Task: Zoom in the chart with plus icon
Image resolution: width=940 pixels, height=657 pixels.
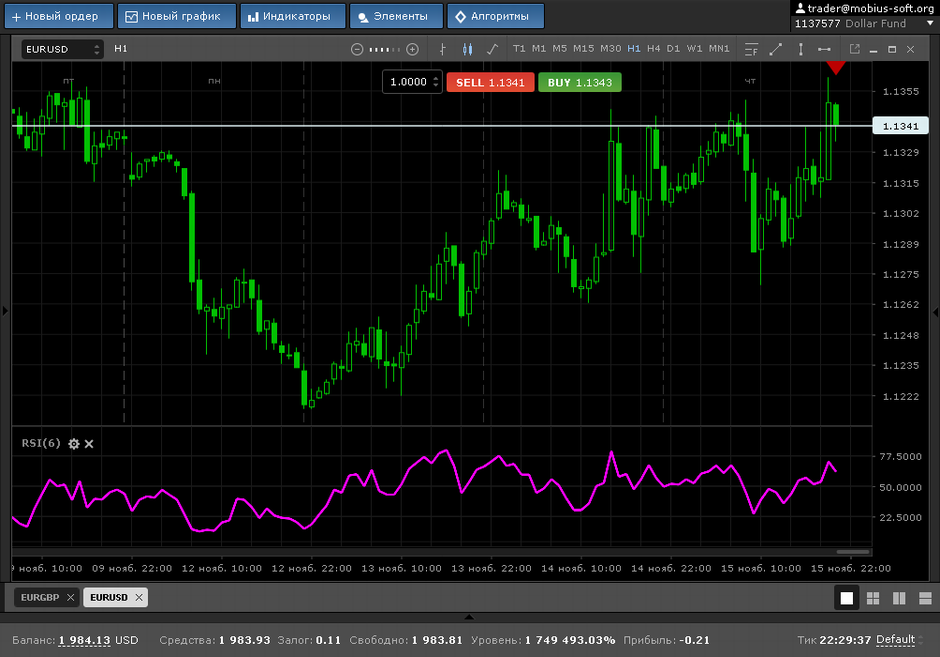Action: (x=412, y=49)
